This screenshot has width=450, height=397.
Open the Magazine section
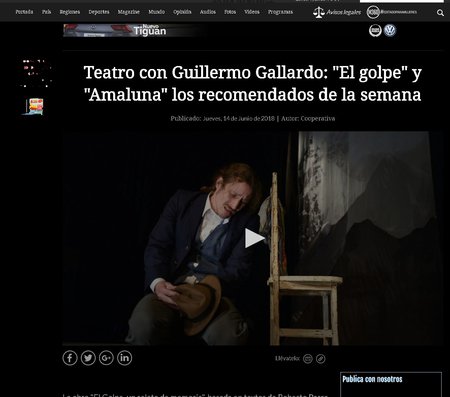pos(128,12)
